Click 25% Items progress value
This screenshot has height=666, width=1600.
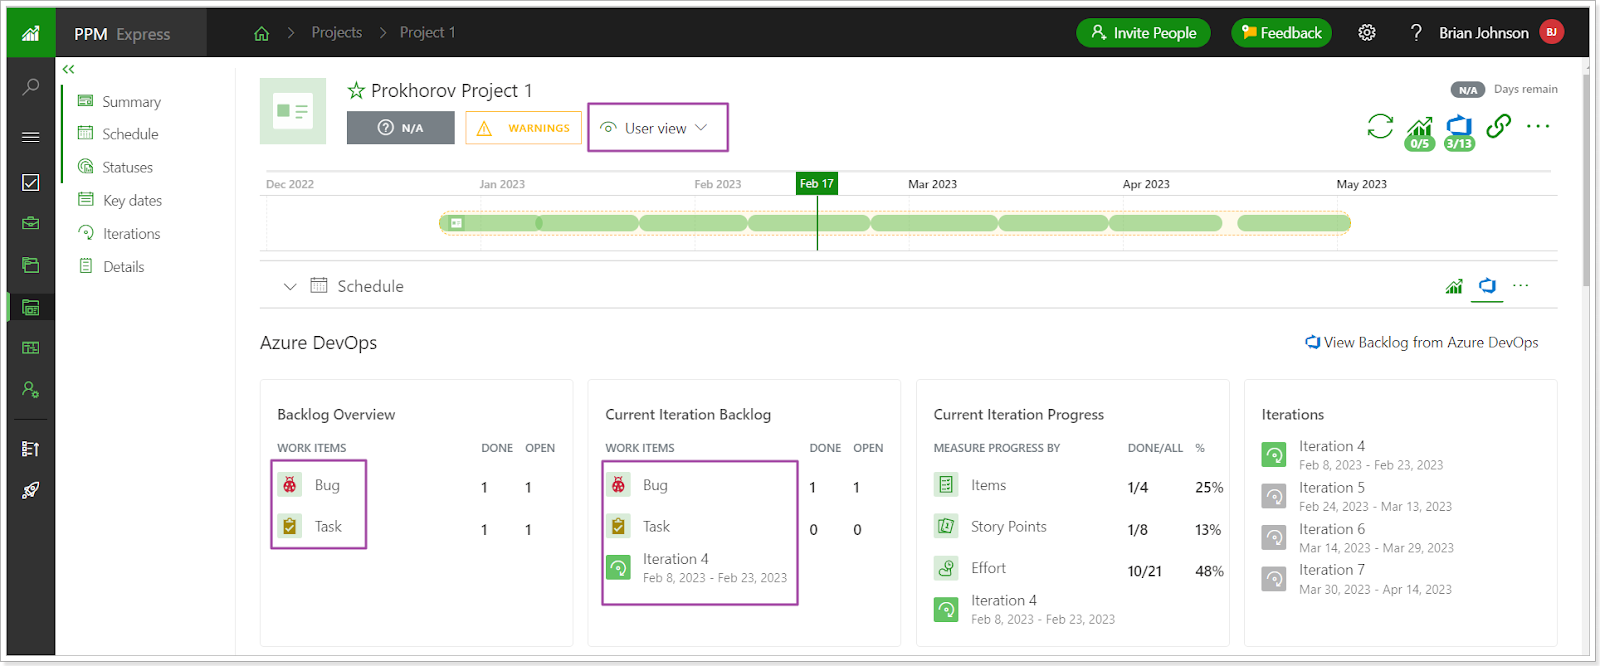tap(1209, 487)
